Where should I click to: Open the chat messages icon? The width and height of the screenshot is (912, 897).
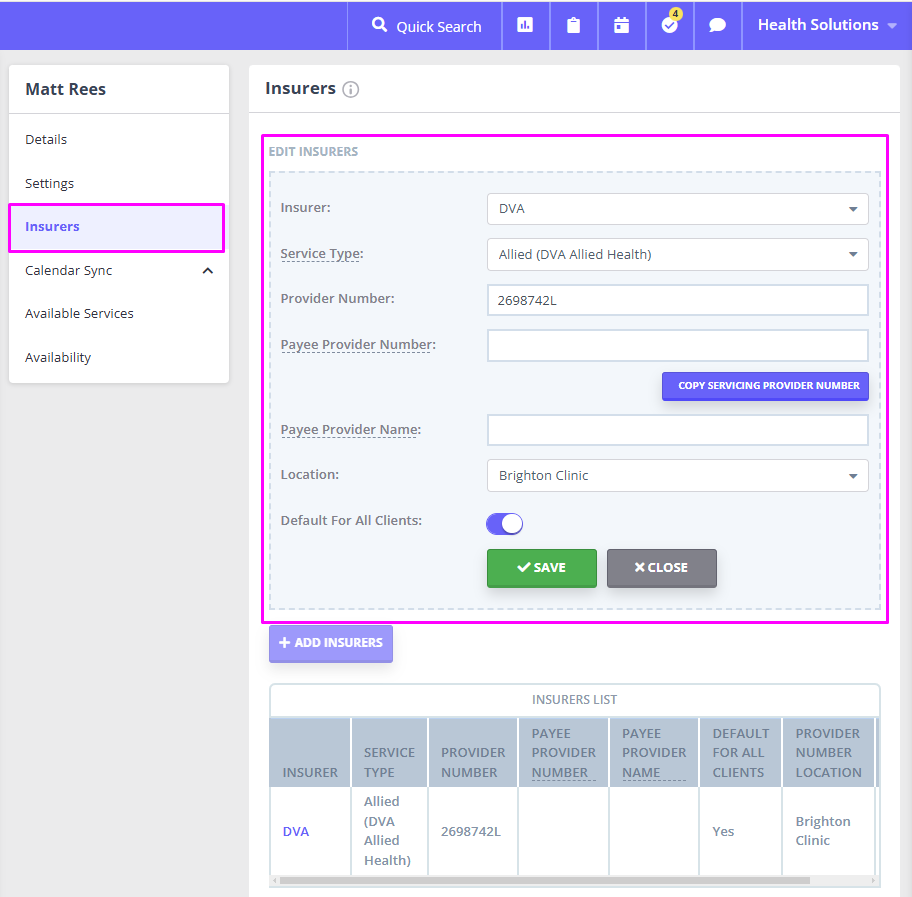pos(717,25)
